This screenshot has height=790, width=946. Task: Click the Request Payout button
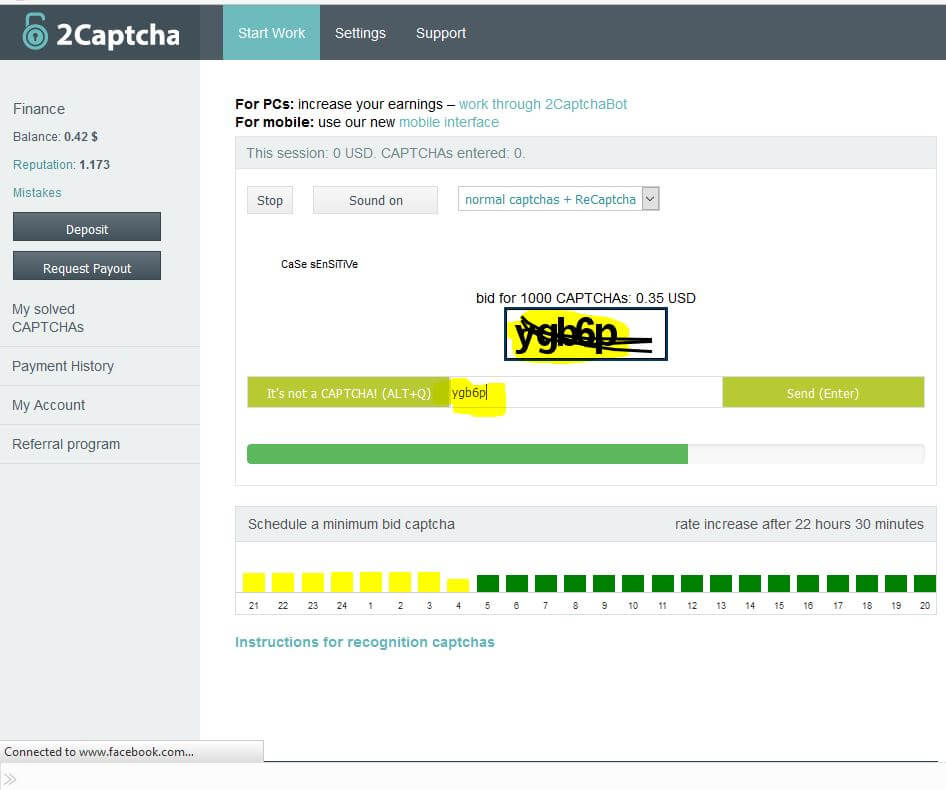click(x=87, y=268)
